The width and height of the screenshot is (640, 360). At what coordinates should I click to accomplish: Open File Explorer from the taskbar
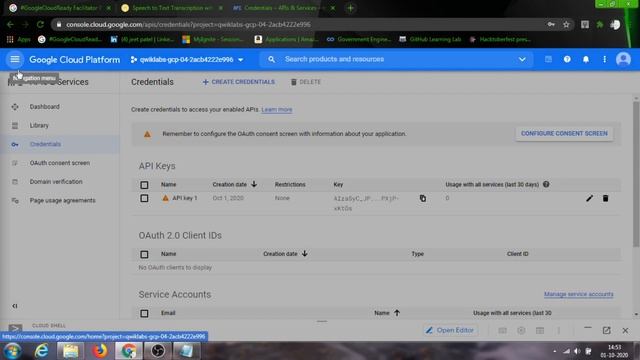point(71,351)
